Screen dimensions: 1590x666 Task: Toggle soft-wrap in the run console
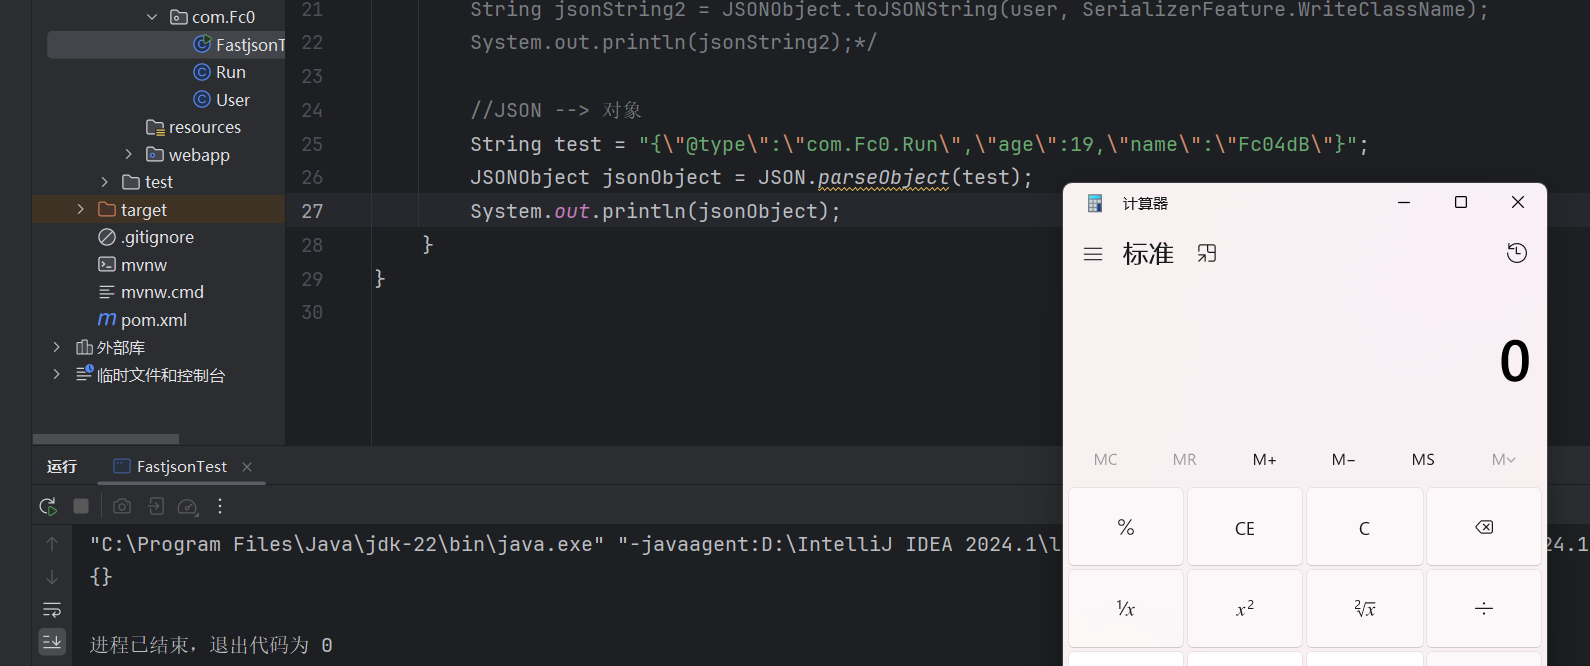52,609
